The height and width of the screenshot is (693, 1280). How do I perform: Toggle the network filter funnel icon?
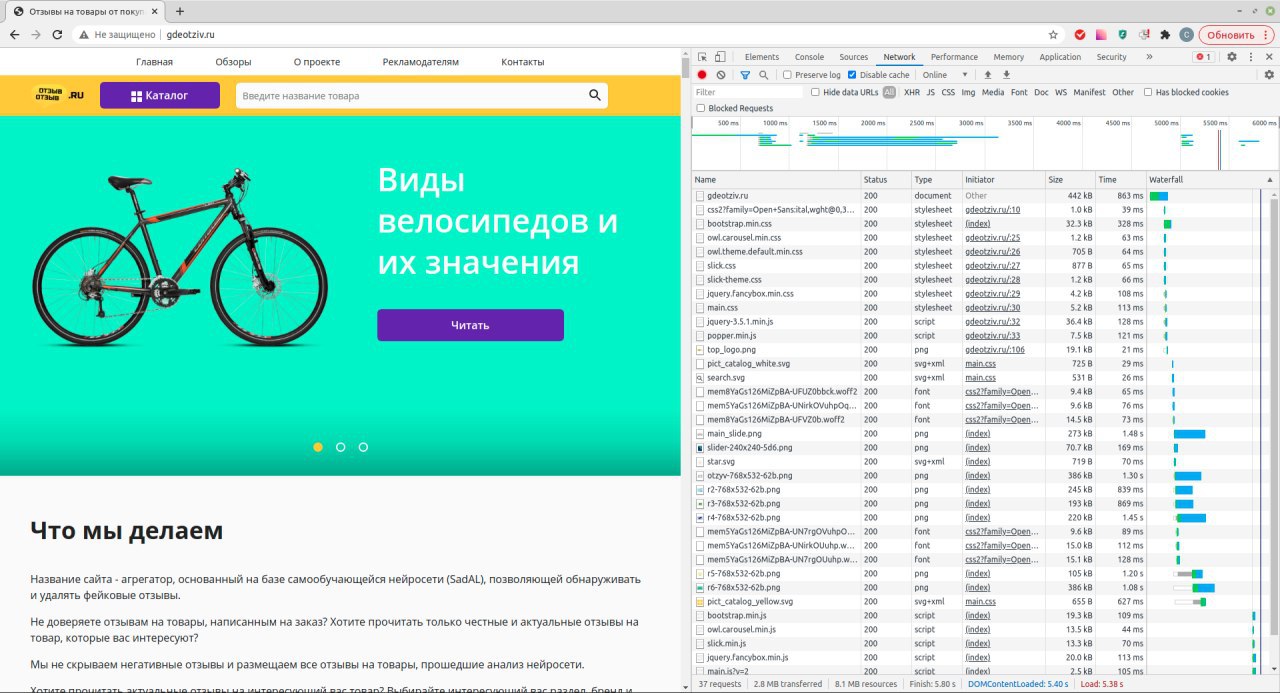(x=745, y=75)
